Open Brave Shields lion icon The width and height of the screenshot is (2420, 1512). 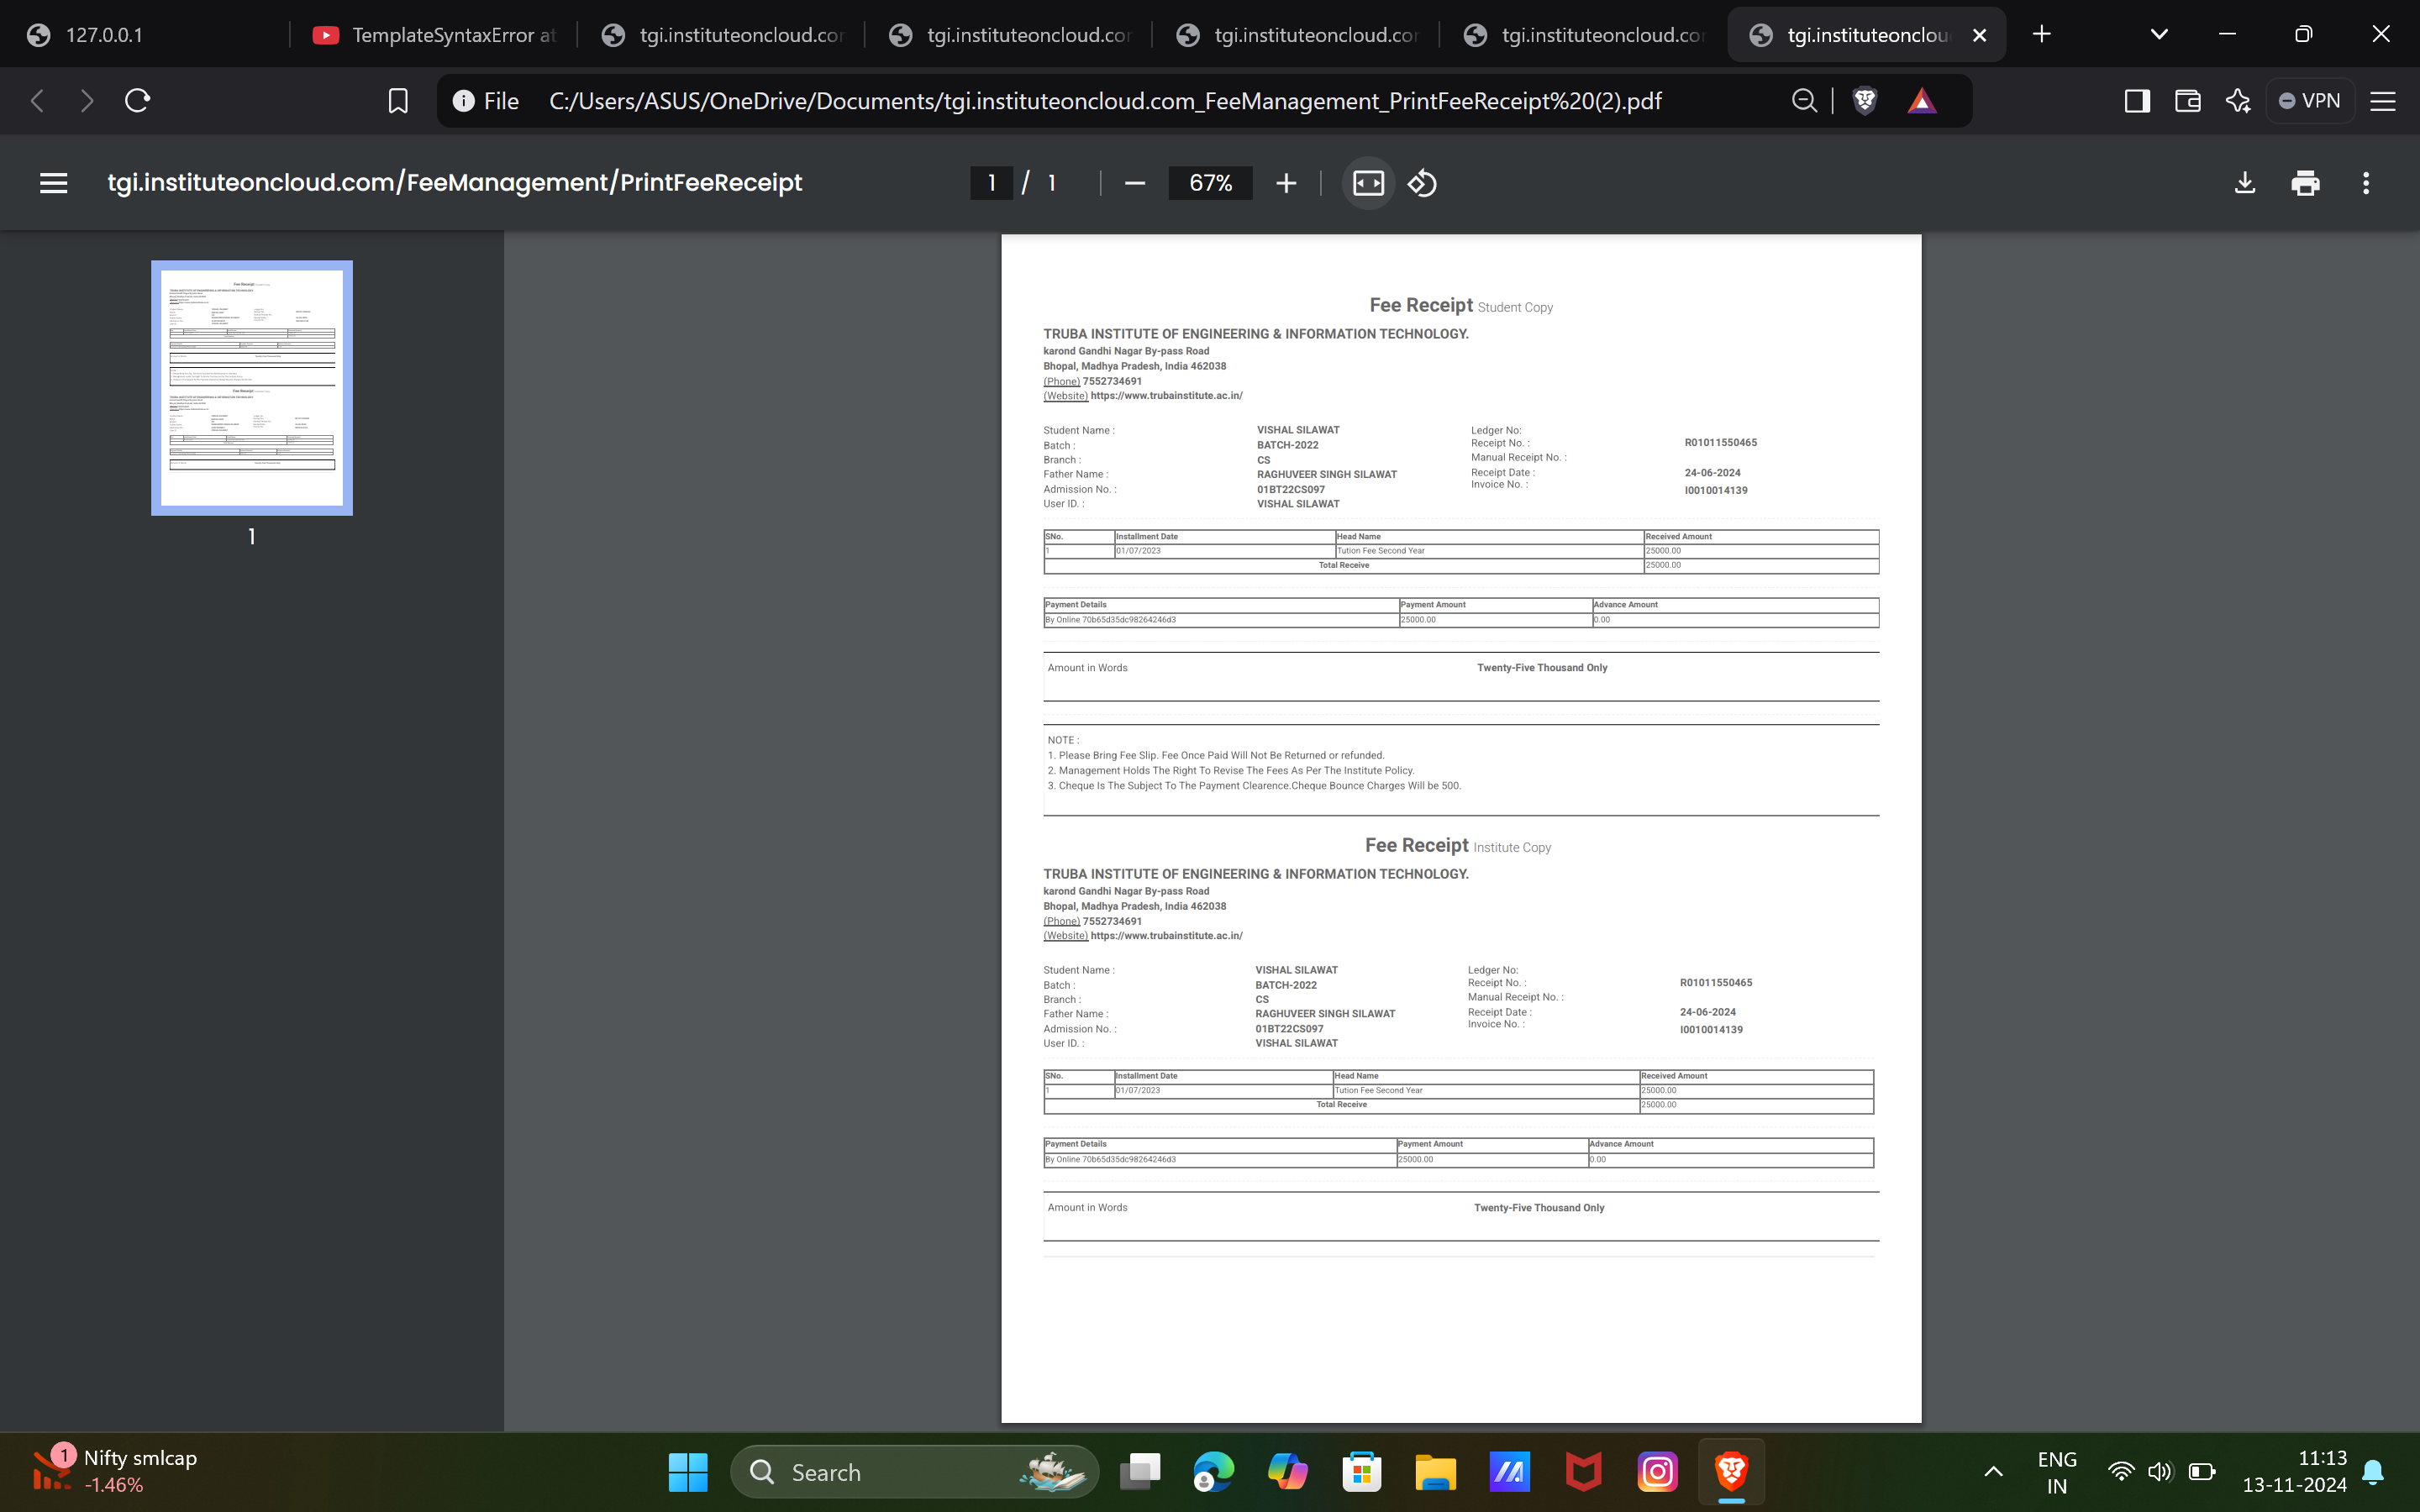[1865, 101]
